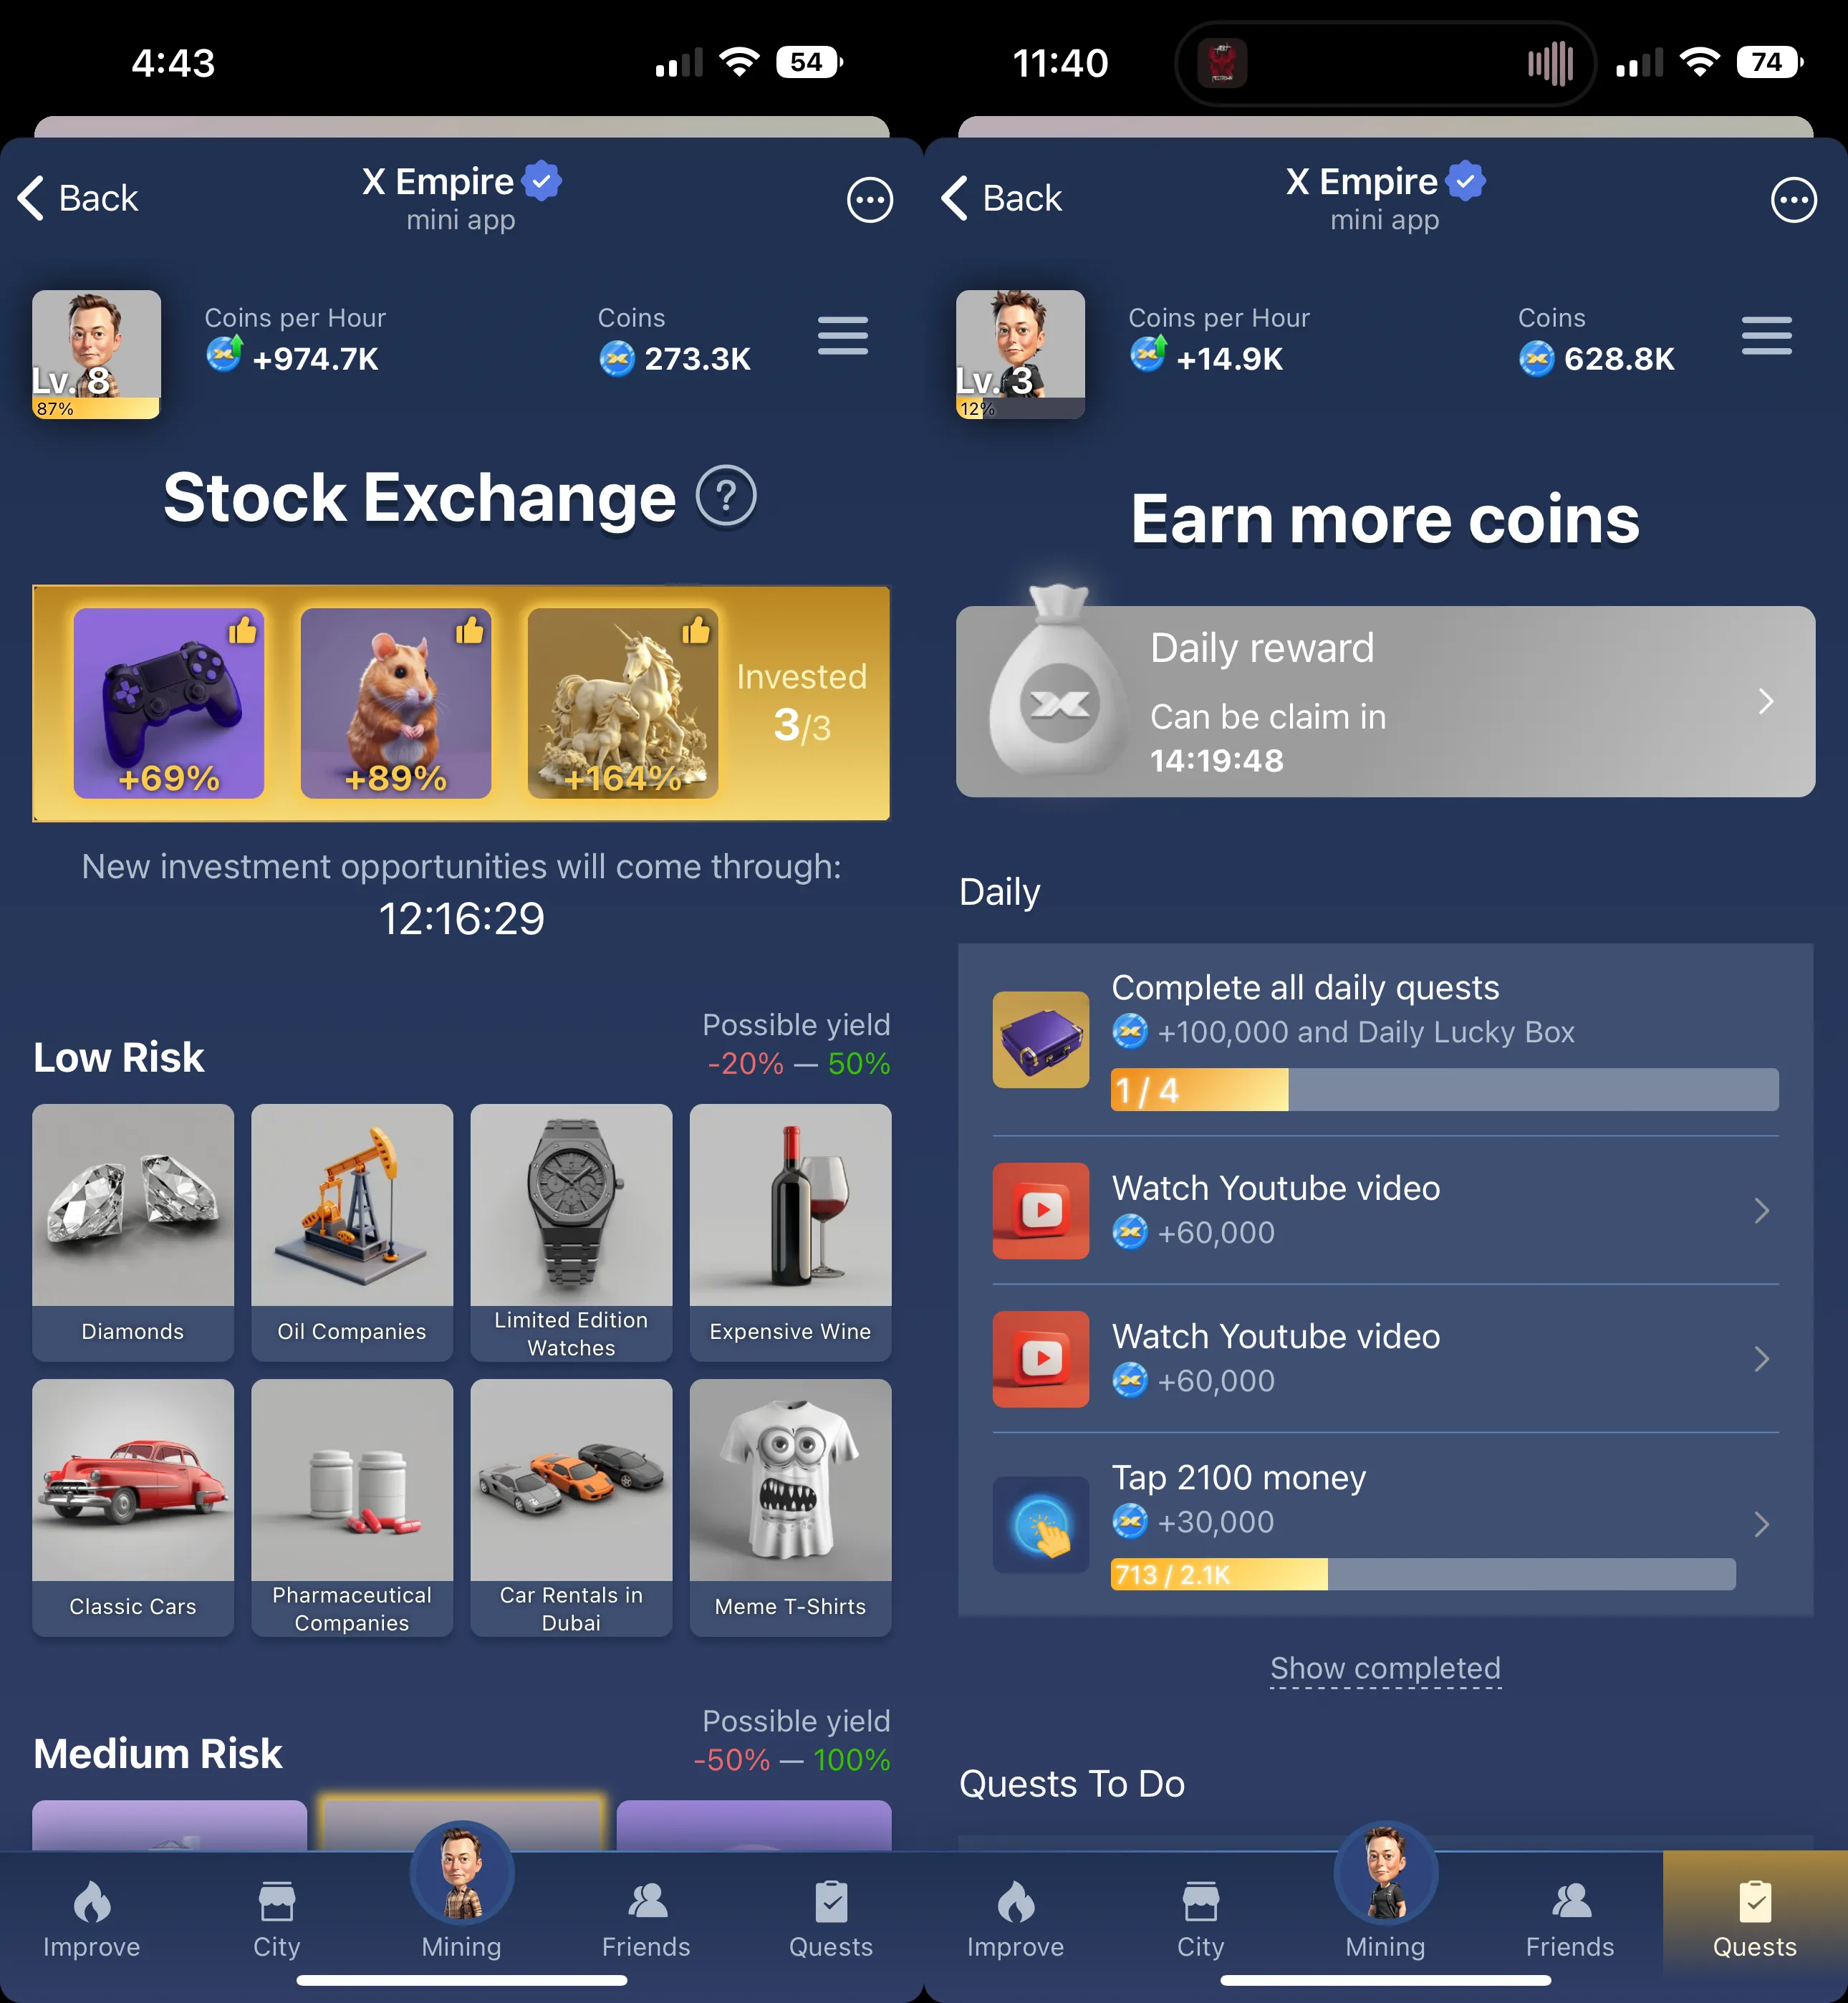Viewport: 1848px width, 2003px height.
Task: Tap the Level 3 avatar
Action: coord(1020,354)
